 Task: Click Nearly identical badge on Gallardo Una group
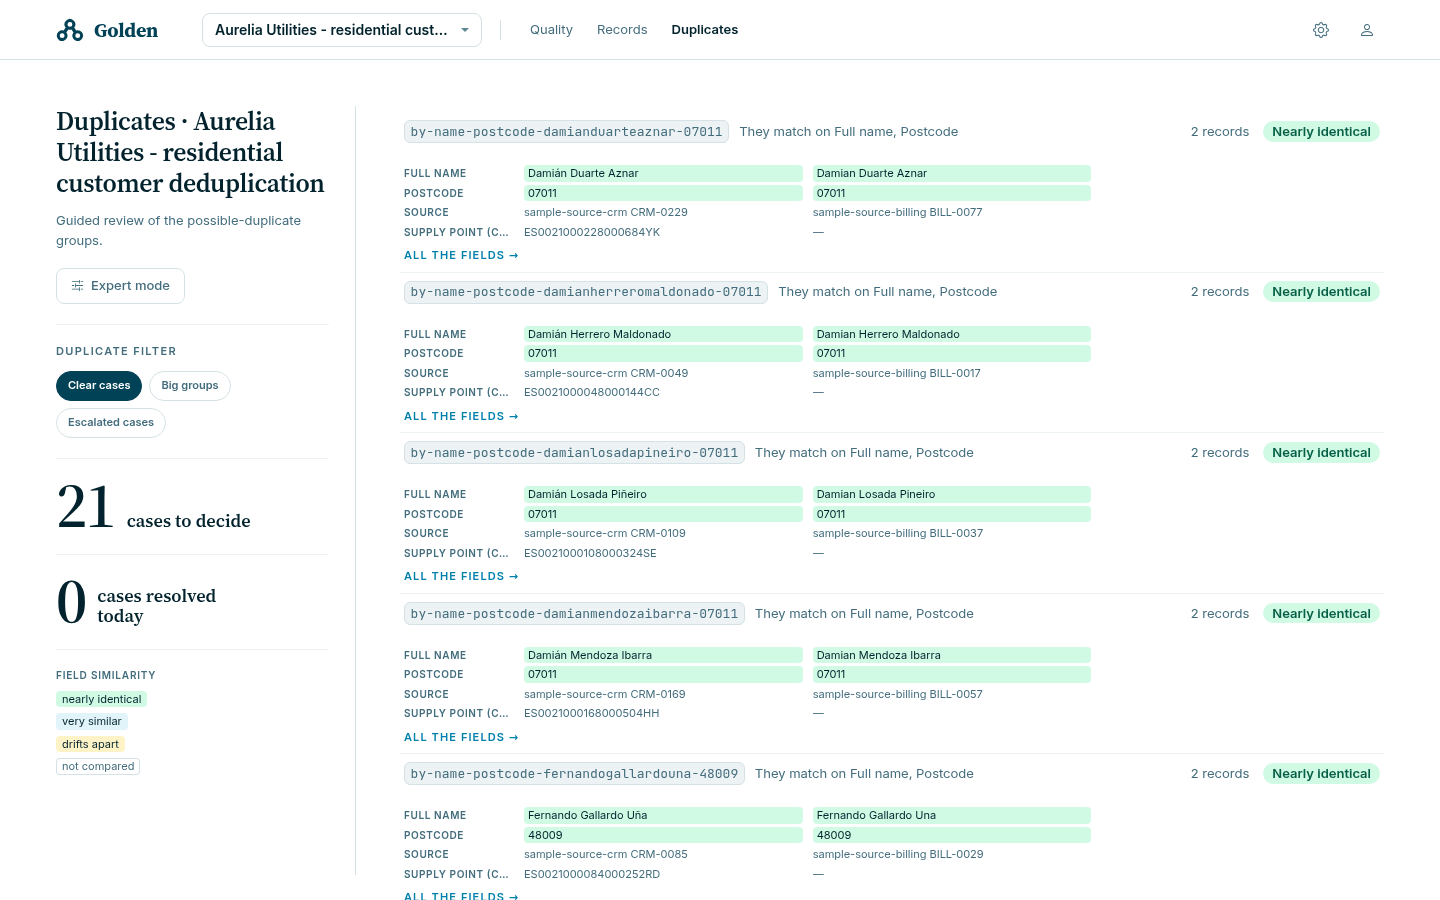click(1321, 774)
